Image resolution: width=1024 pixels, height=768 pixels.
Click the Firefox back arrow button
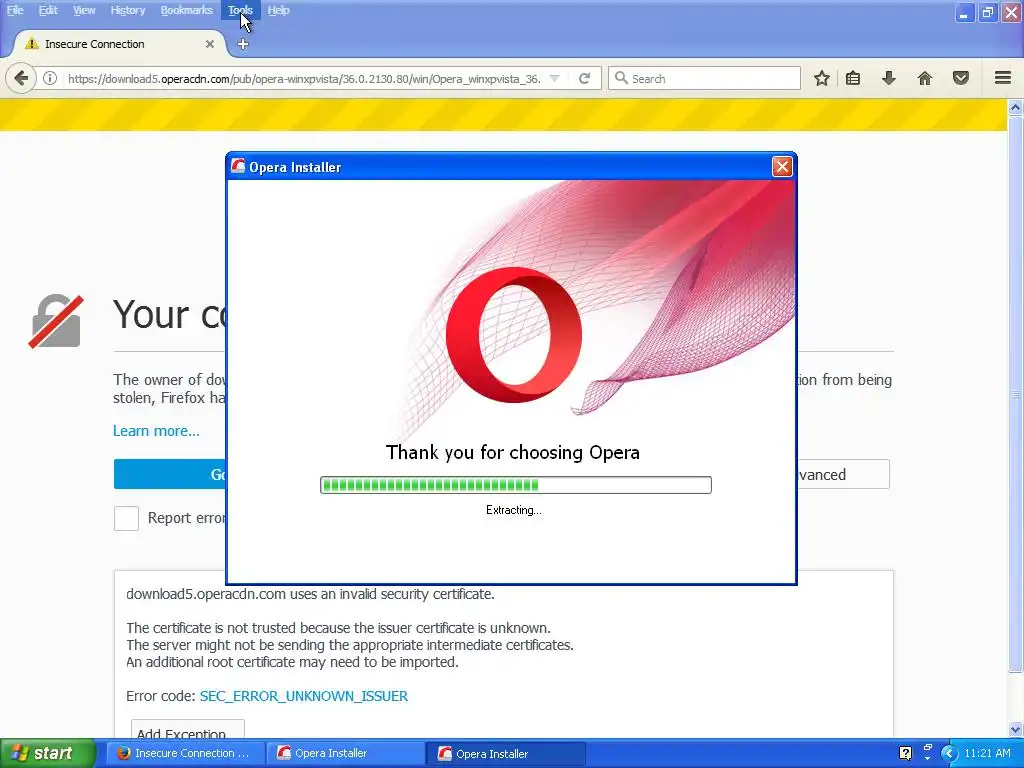pyautogui.click(x=21, y=79)
